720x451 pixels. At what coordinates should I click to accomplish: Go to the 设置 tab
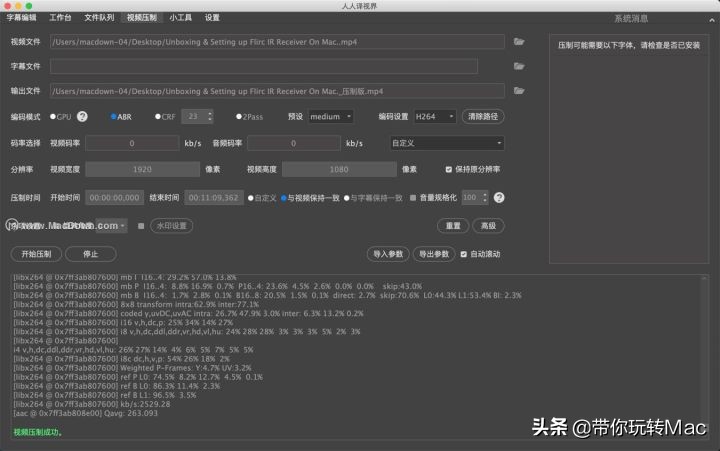point(212,17)
